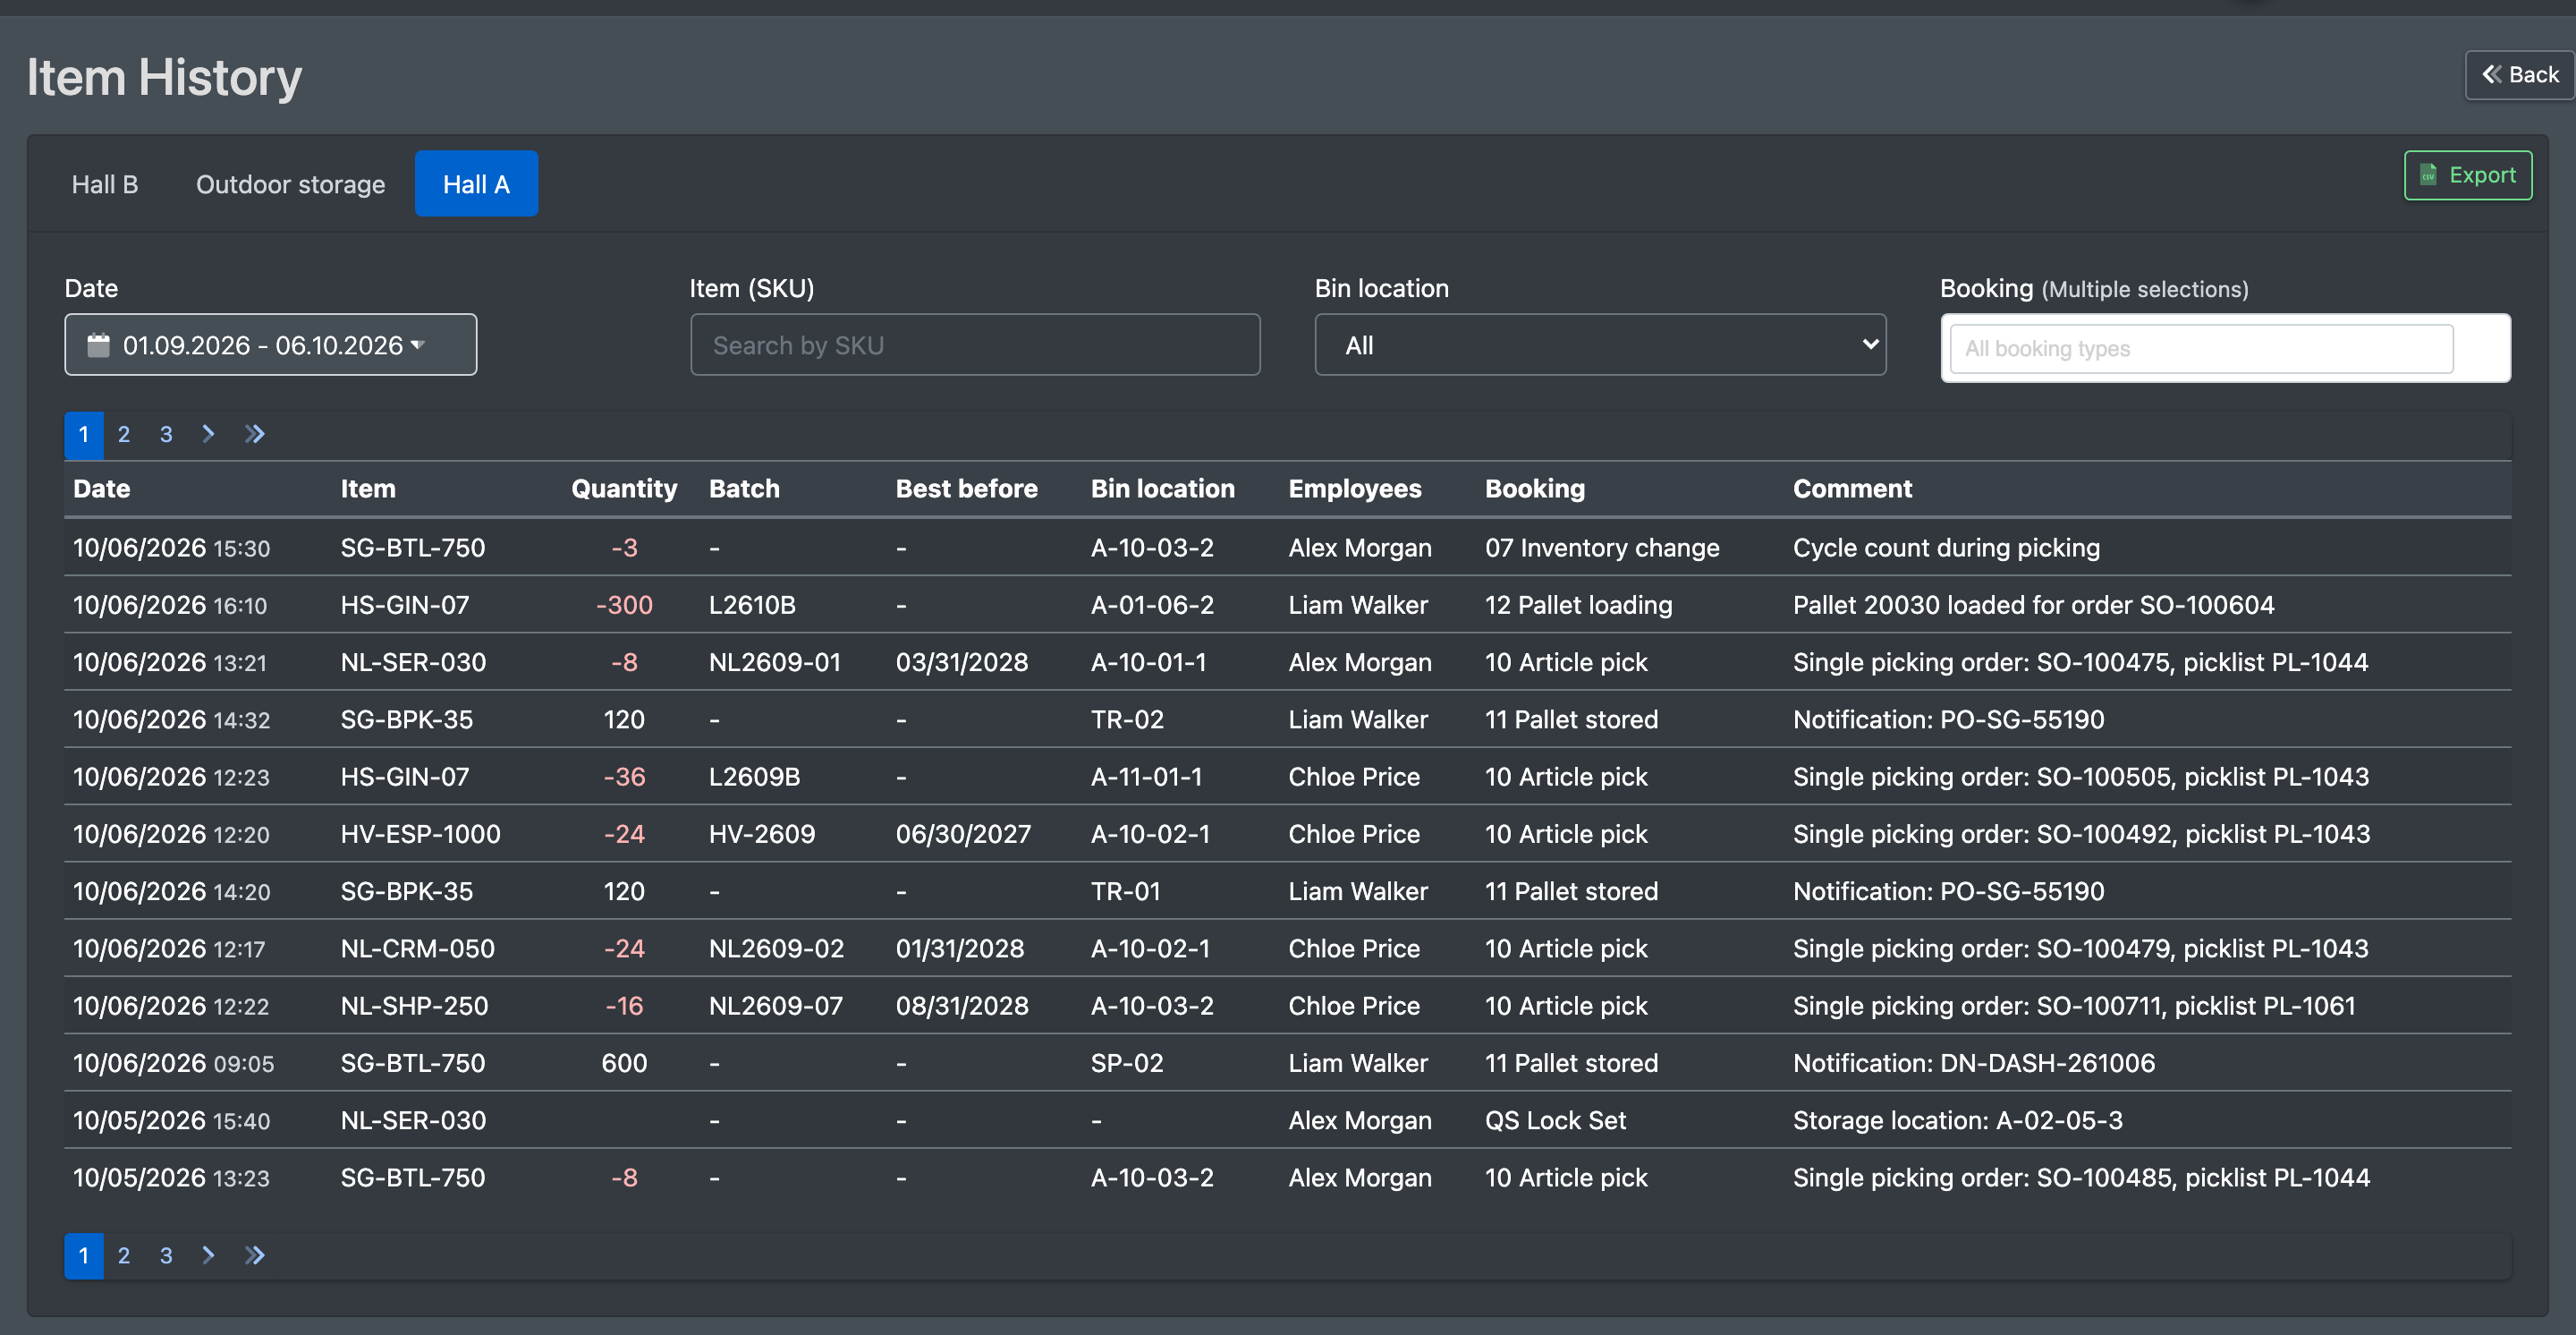This screenshot has width=2576, height=1335.
Task: Click bin location TR-02
Action: coord(1127,720)
